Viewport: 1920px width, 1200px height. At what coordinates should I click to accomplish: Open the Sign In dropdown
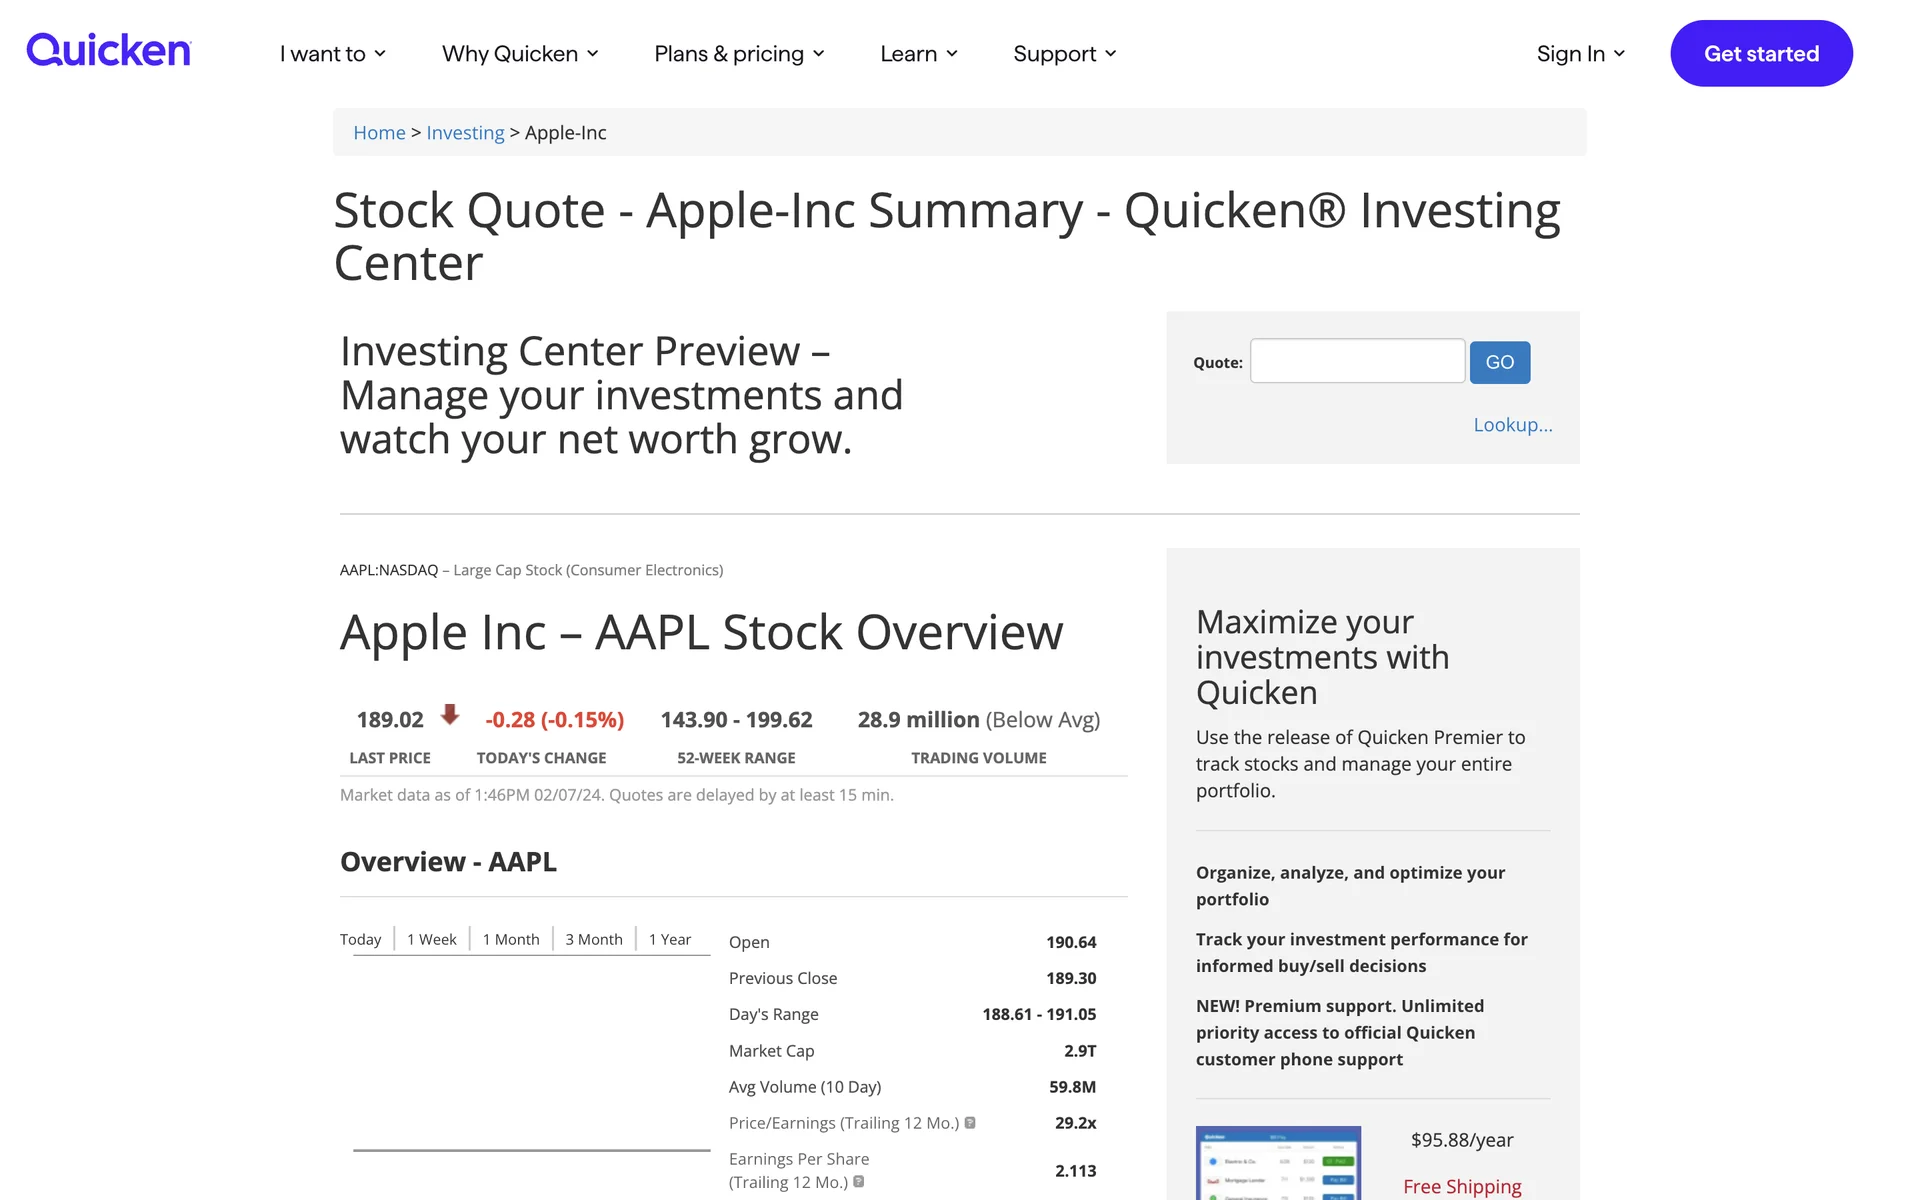[1580, 54]
